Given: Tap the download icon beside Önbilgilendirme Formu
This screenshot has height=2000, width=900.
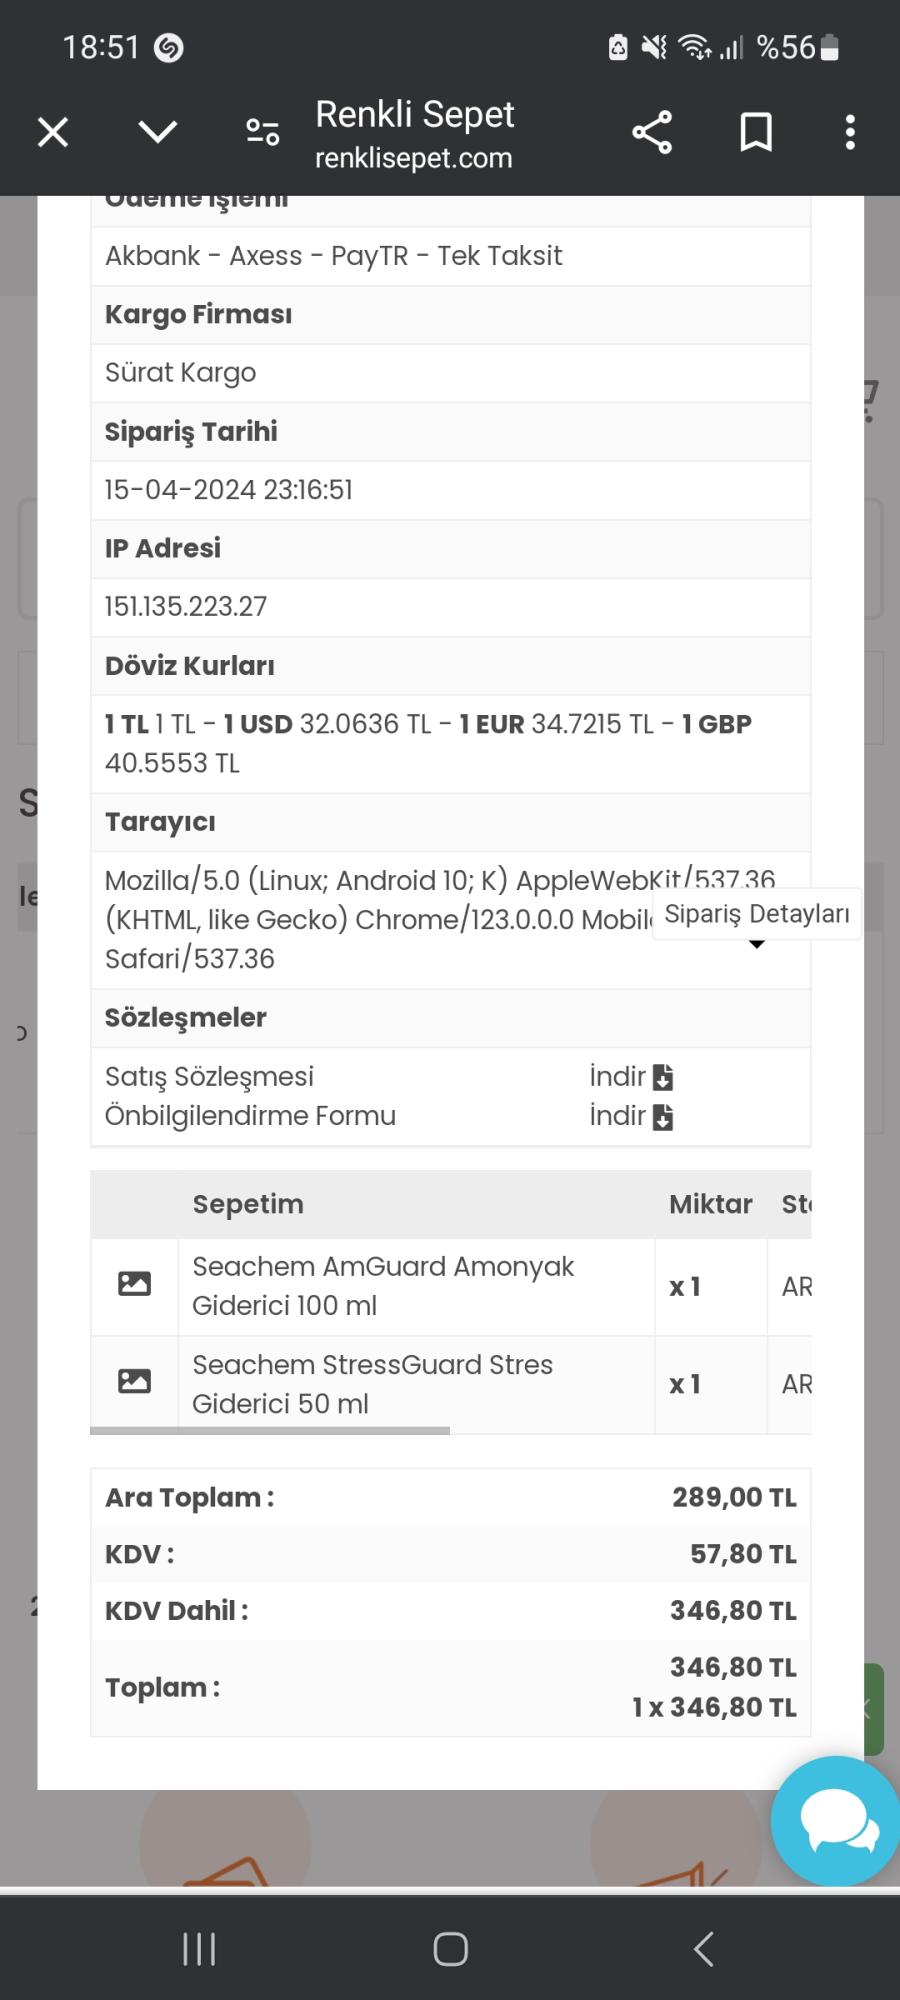Looking at the screenshot, I should point(663,1116).
